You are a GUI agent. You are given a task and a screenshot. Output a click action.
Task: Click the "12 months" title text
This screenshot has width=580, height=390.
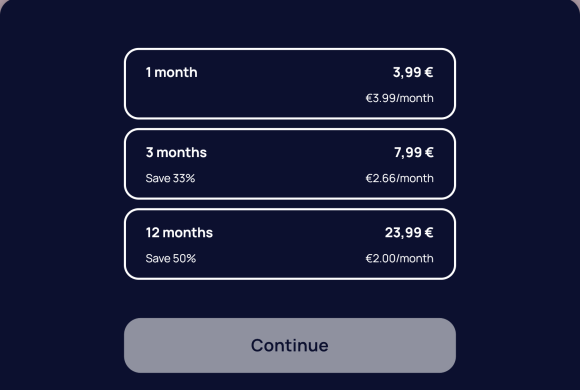pos(179,233)
